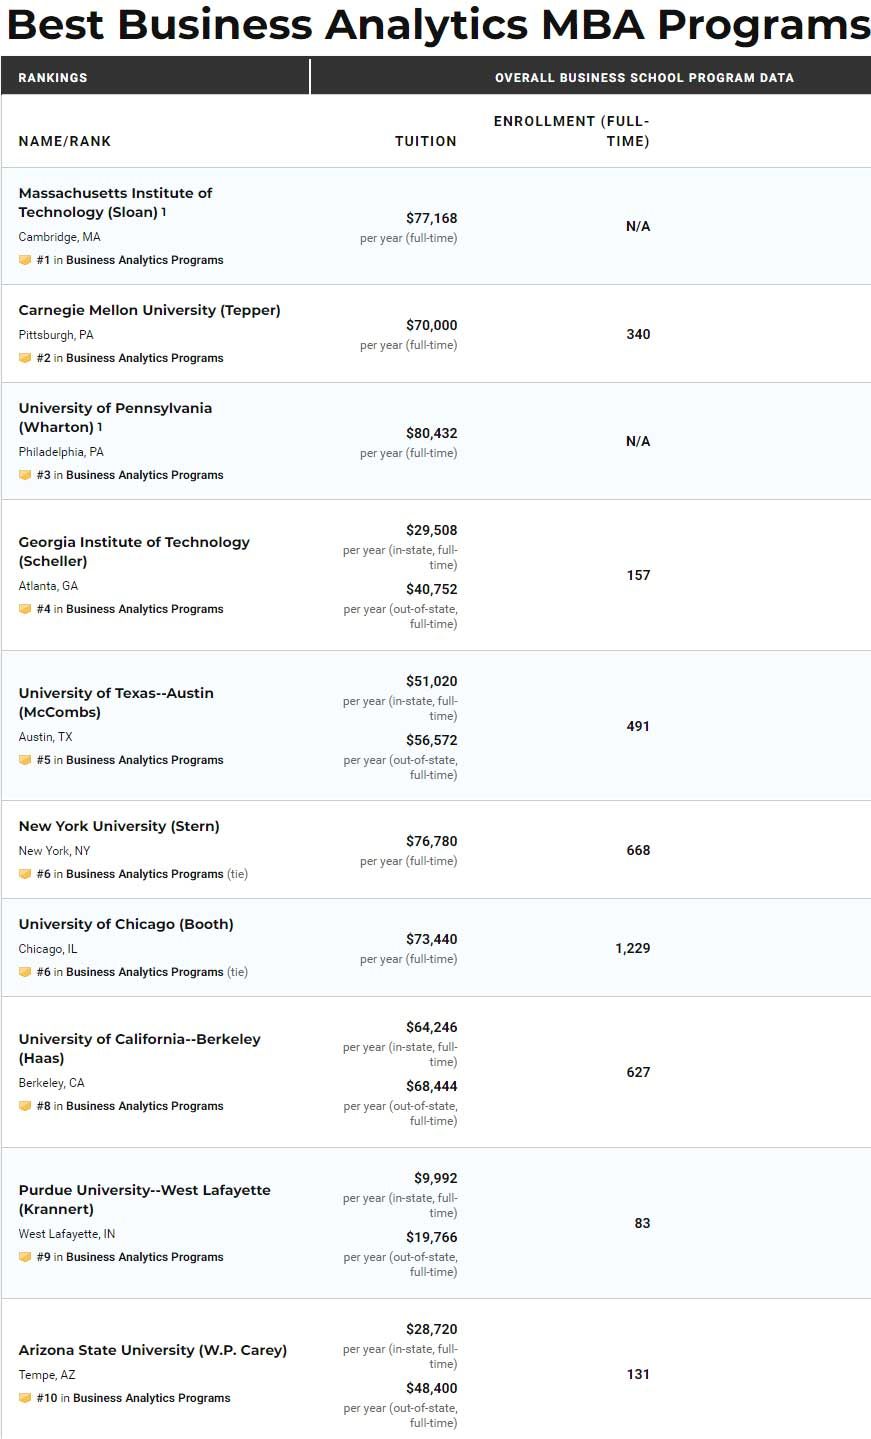
Task: Click the Enrollment (Full-Time) column header
Action: [x=571, y=131]
